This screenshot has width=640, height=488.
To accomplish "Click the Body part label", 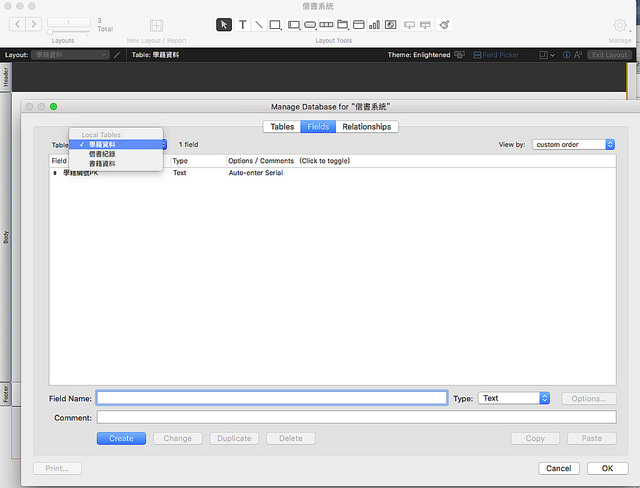I will click(6, 237).
